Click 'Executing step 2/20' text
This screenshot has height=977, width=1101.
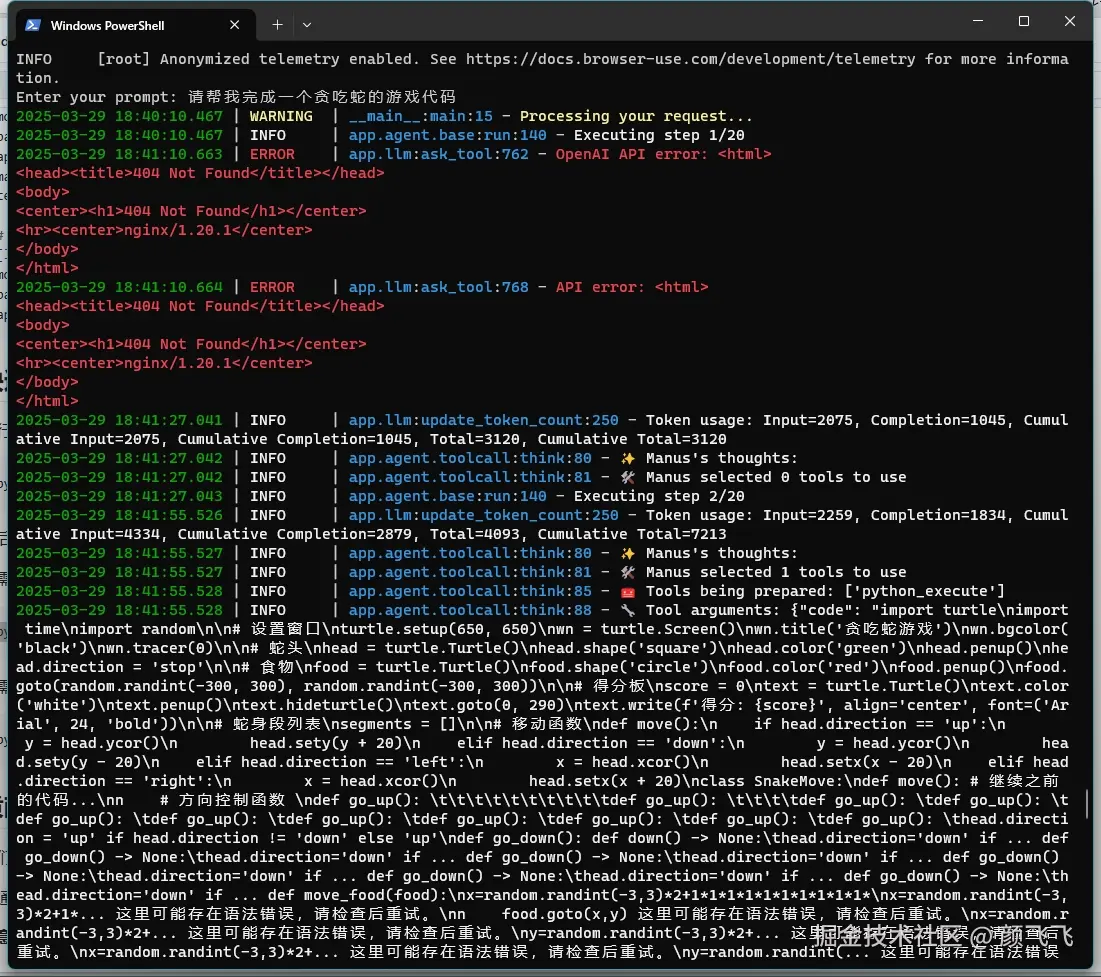(x=659, y=496)
